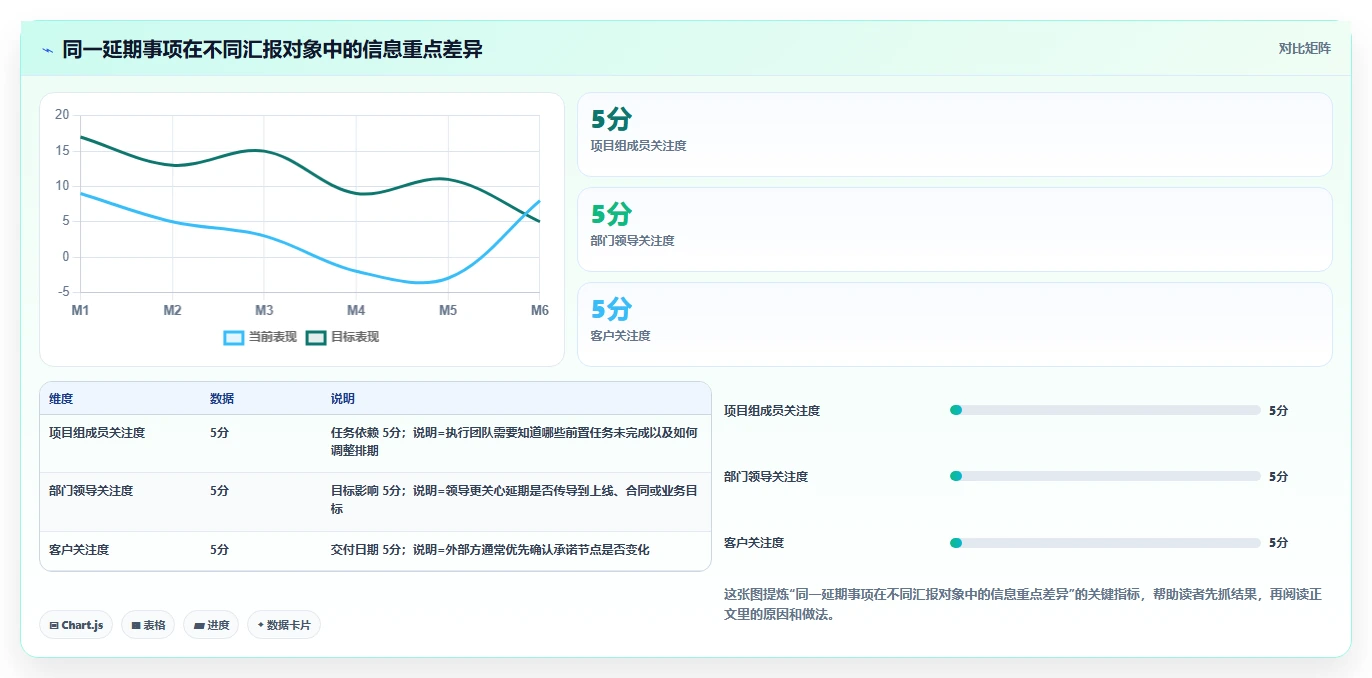Toggle the 目标表现 legend swatch
Screen dimensions: 1372x678
[316, 337]
